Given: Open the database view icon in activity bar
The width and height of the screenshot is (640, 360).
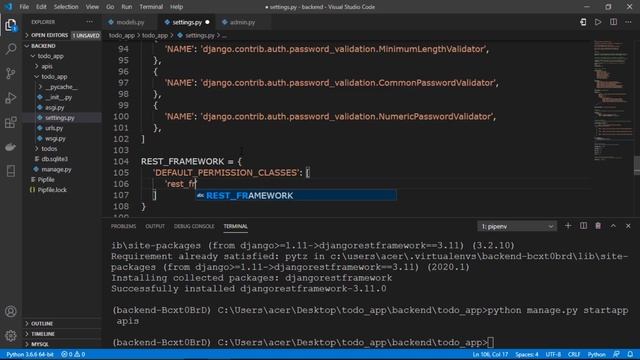Looking at the screenshot, I should coord(11,171).
